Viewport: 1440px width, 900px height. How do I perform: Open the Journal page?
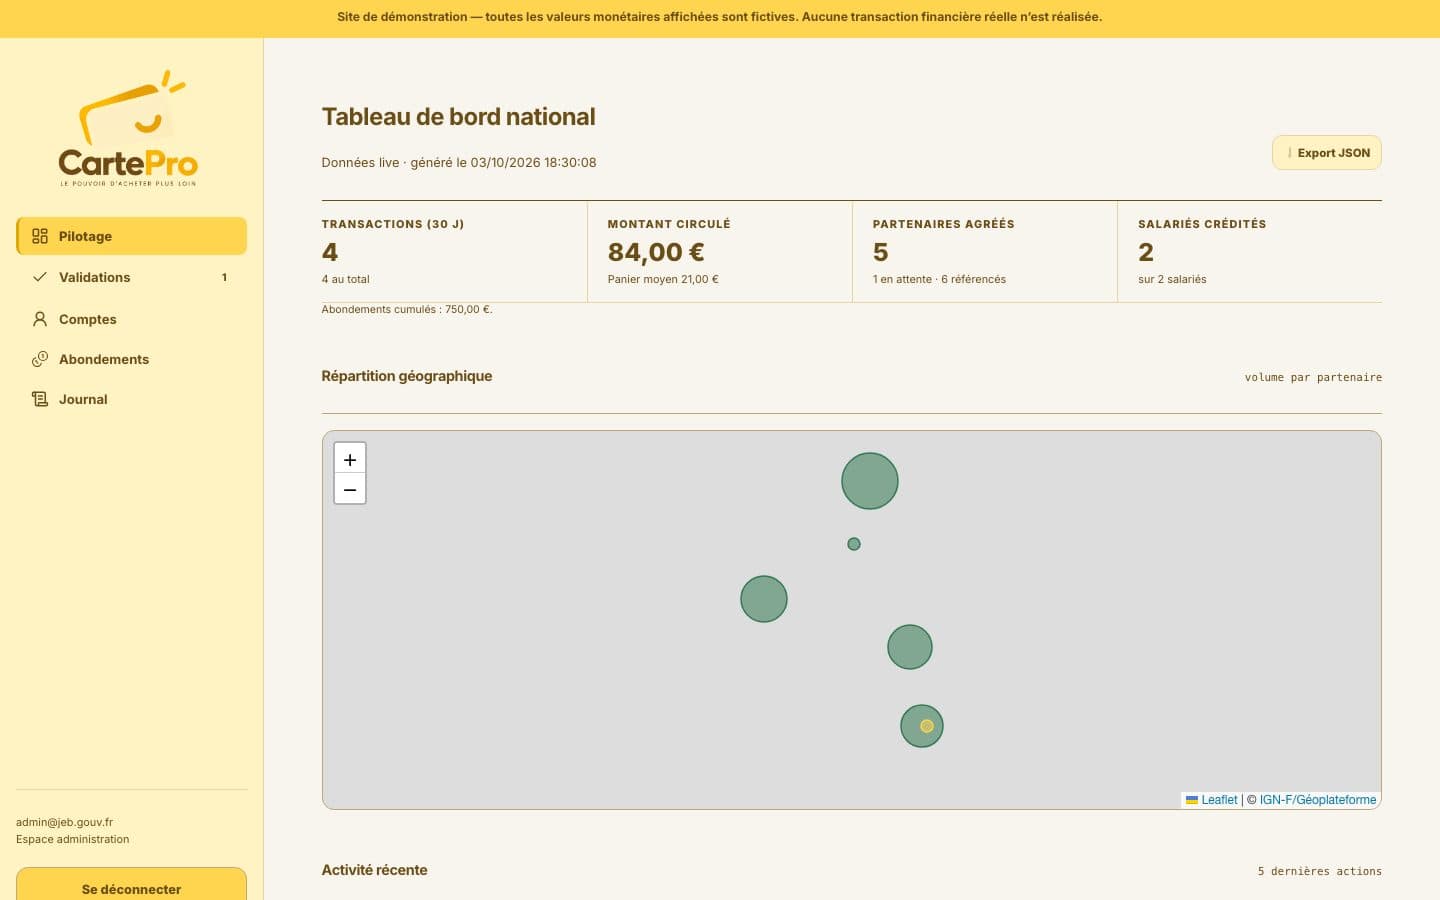(x=131, y=399)
